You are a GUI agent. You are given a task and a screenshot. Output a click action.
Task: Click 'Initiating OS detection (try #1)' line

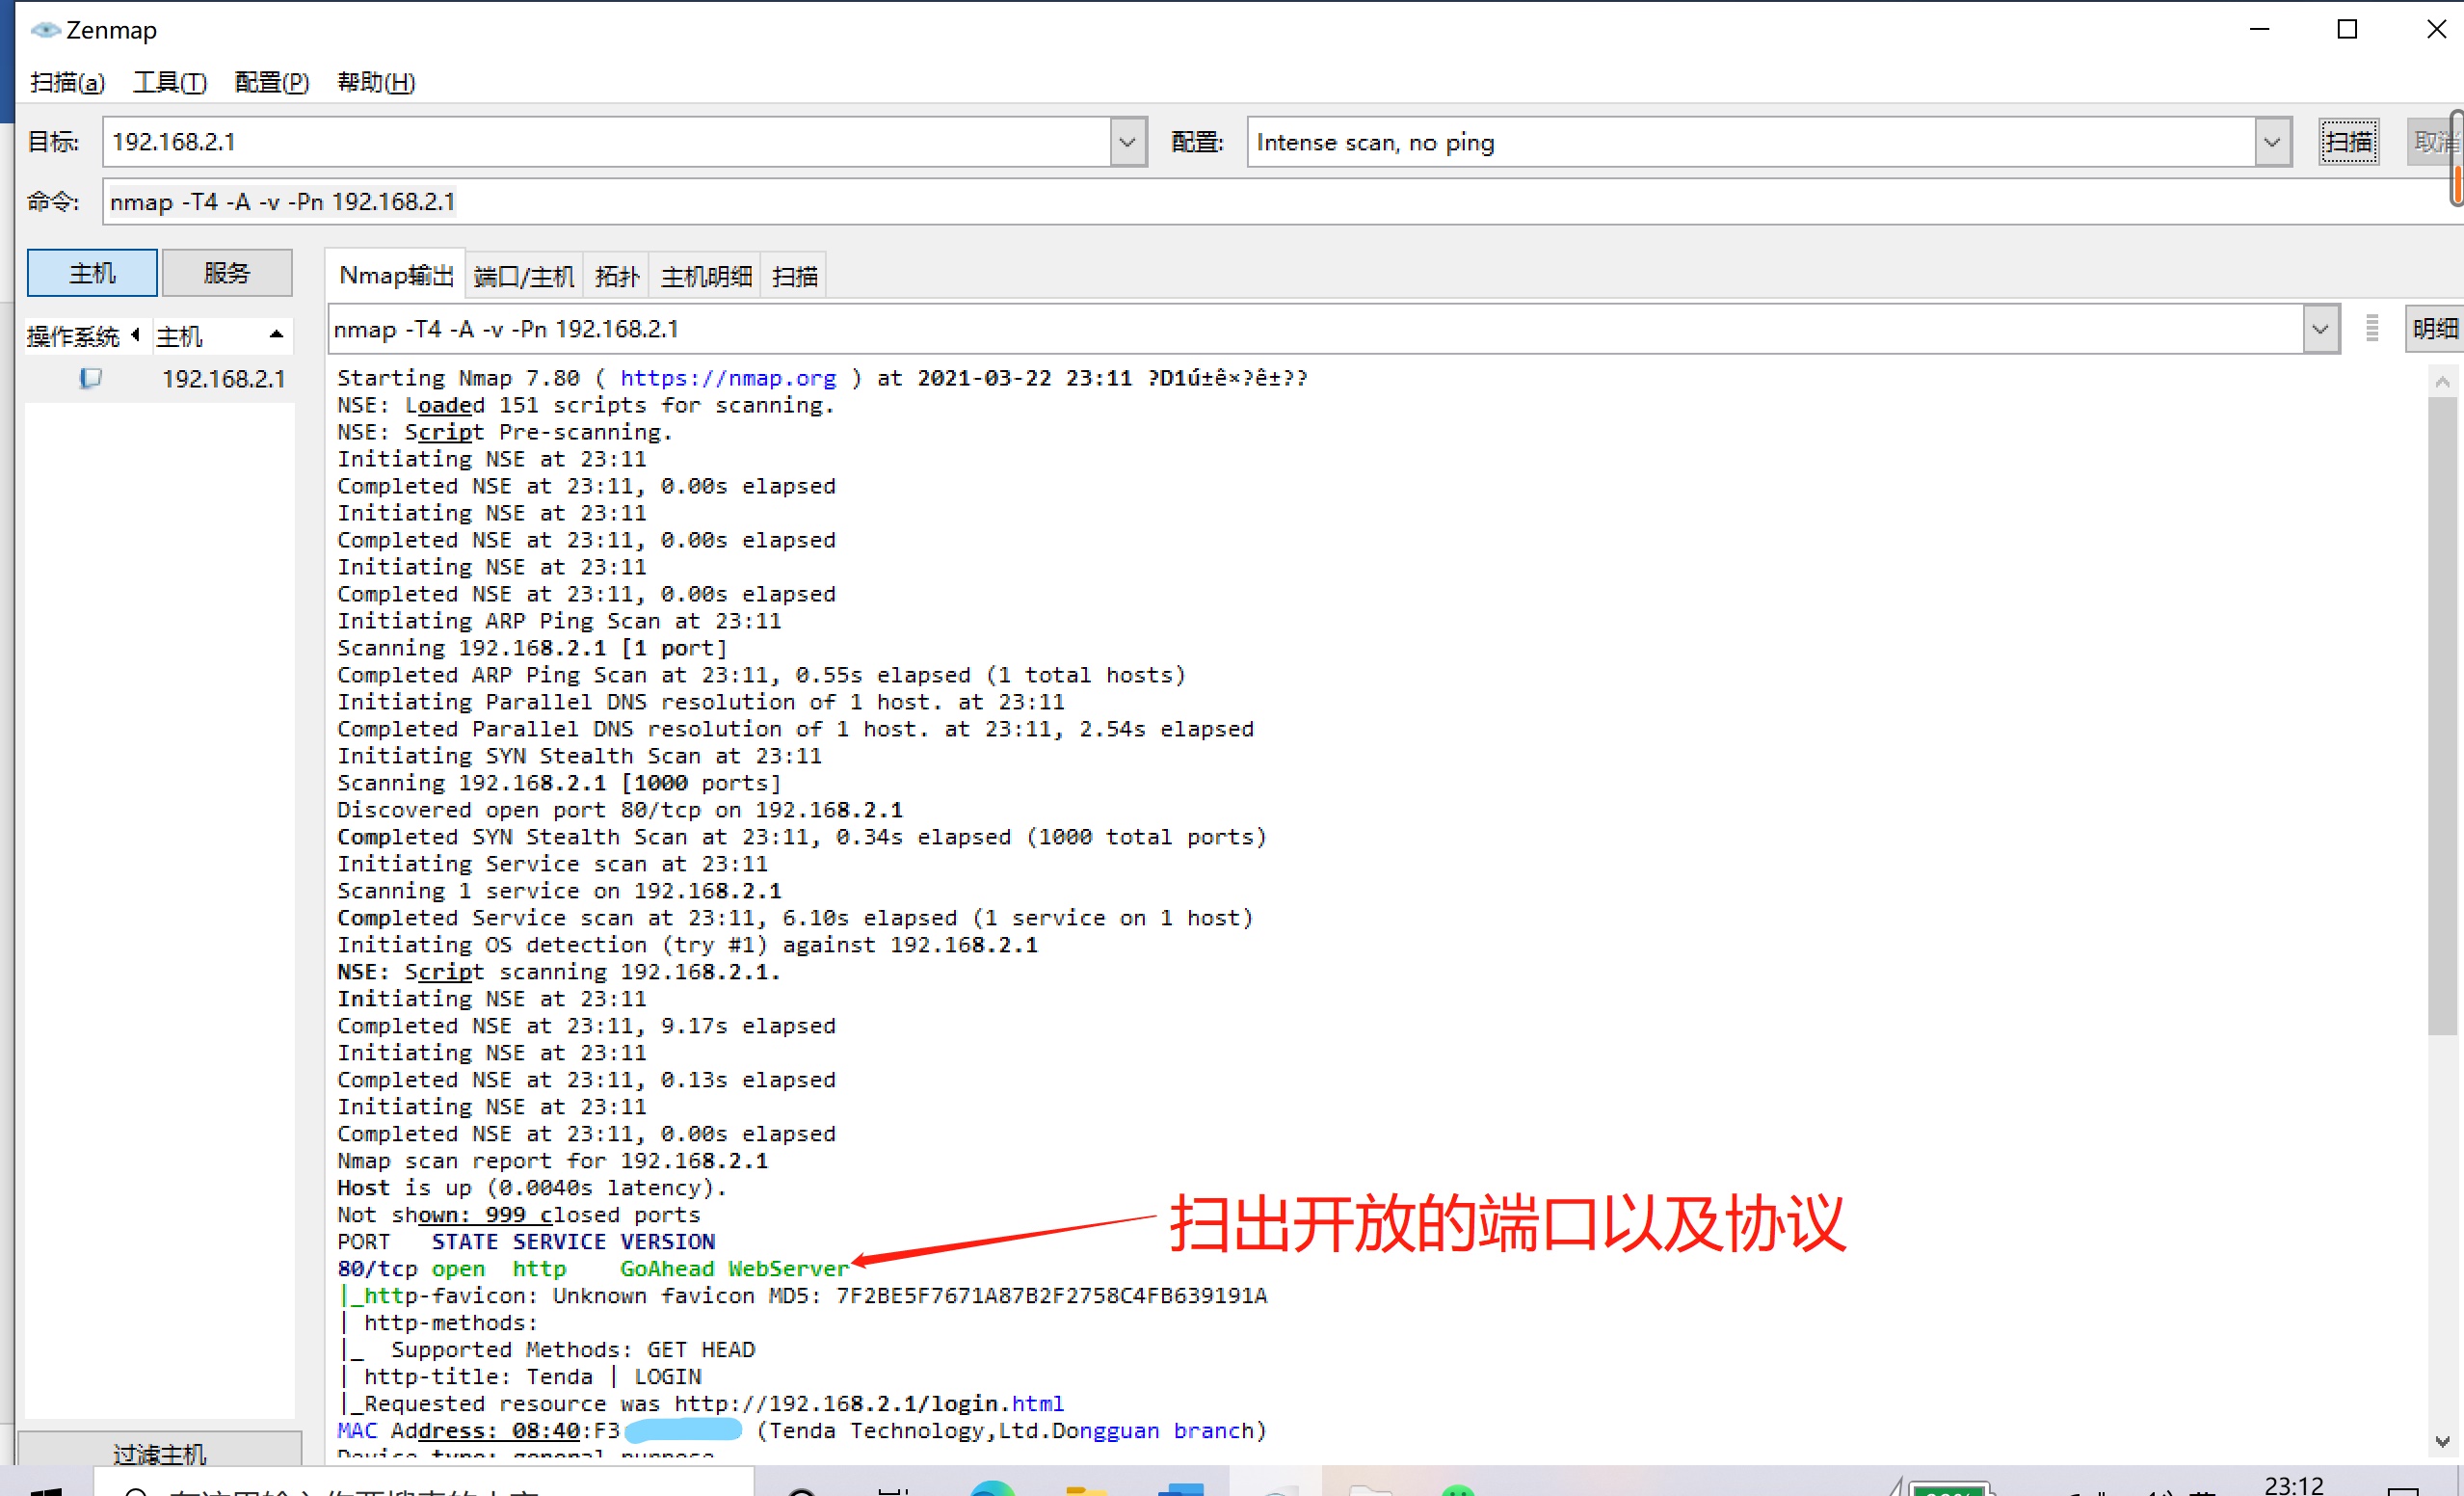coord(688,945)
